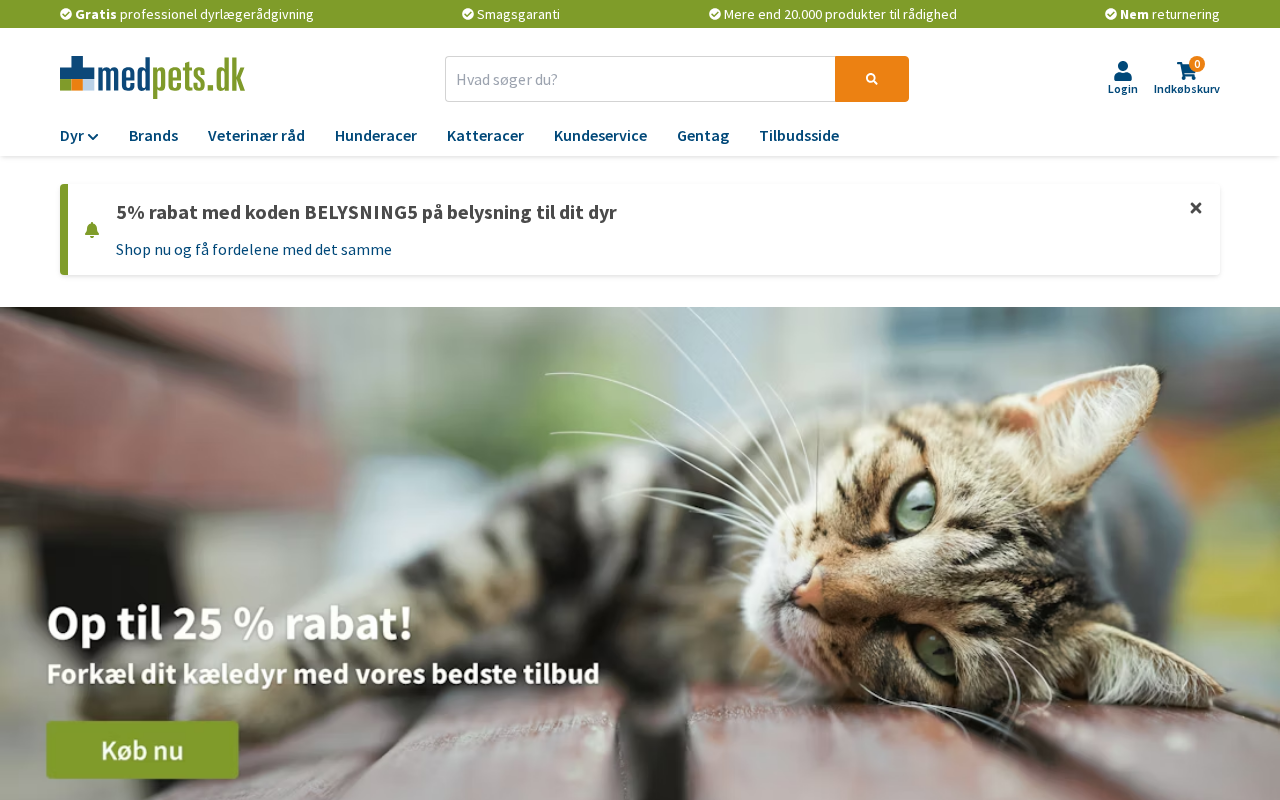Go to the Katteracer page
Screen dimensions: 1280x800
pos(485,136)
